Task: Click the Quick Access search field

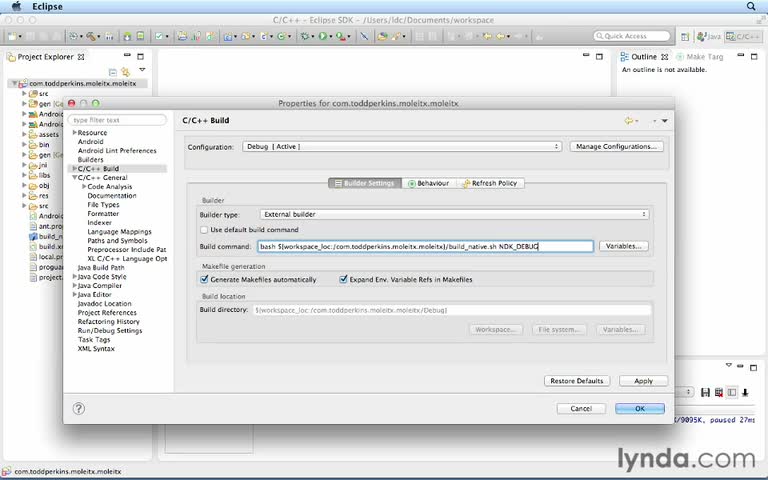Action: pos(631,36)
